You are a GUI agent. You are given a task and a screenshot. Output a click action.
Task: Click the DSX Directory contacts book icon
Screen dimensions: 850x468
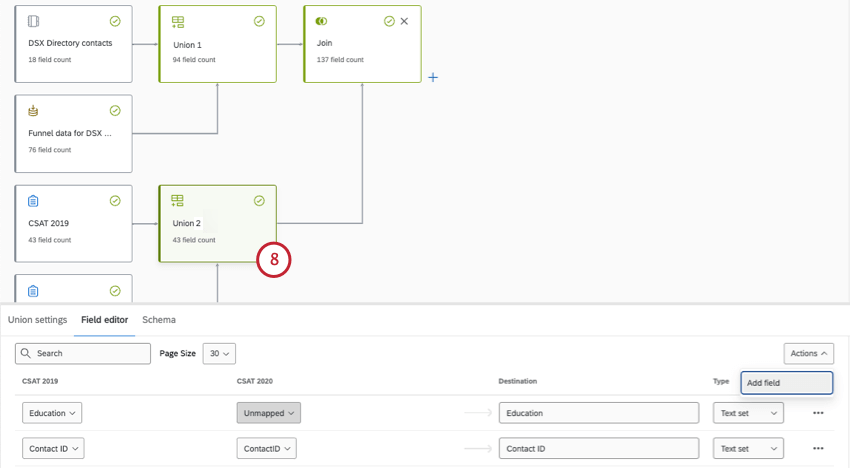pyautogui.click(x=33, y=21)
